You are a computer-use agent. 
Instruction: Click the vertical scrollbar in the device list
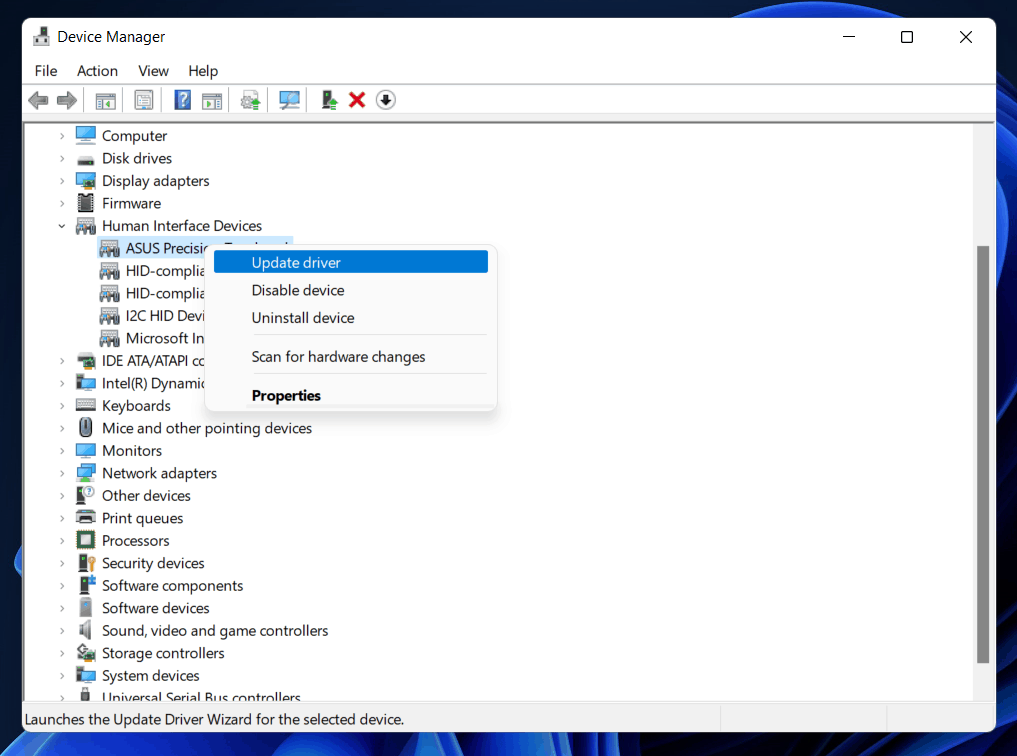(982, 450)
